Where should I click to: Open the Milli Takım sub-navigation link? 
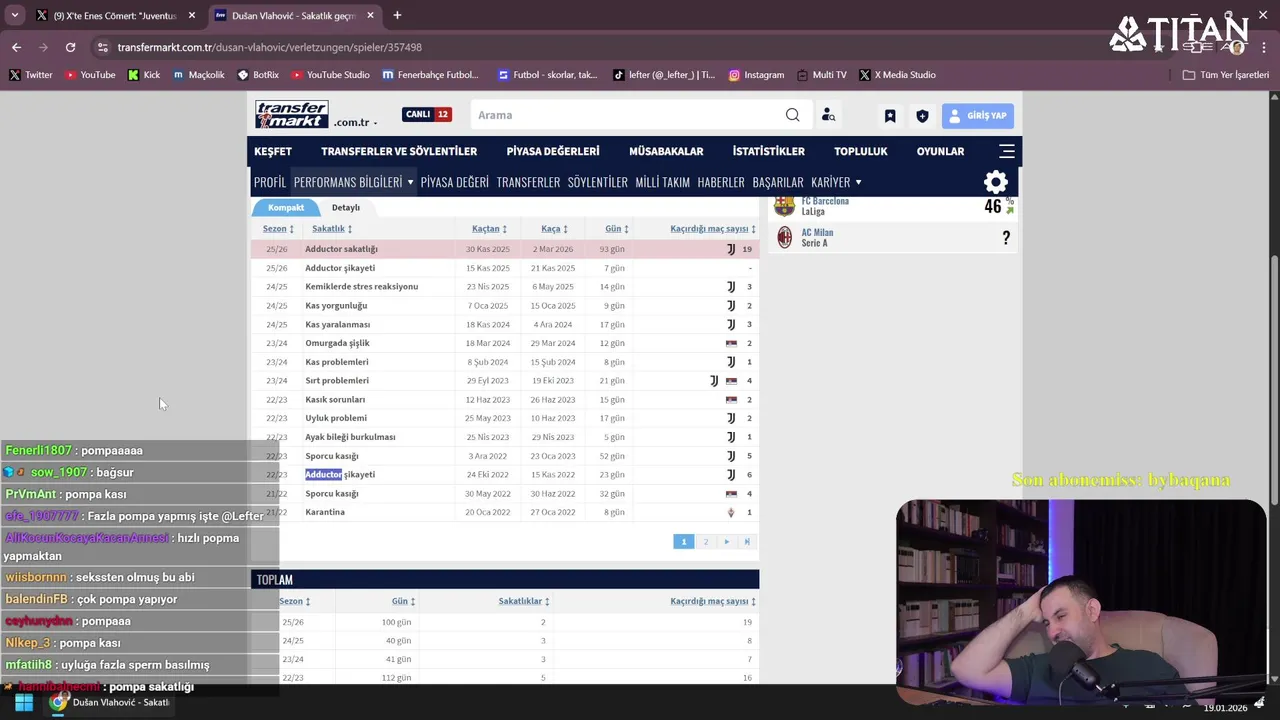(663, 182)
